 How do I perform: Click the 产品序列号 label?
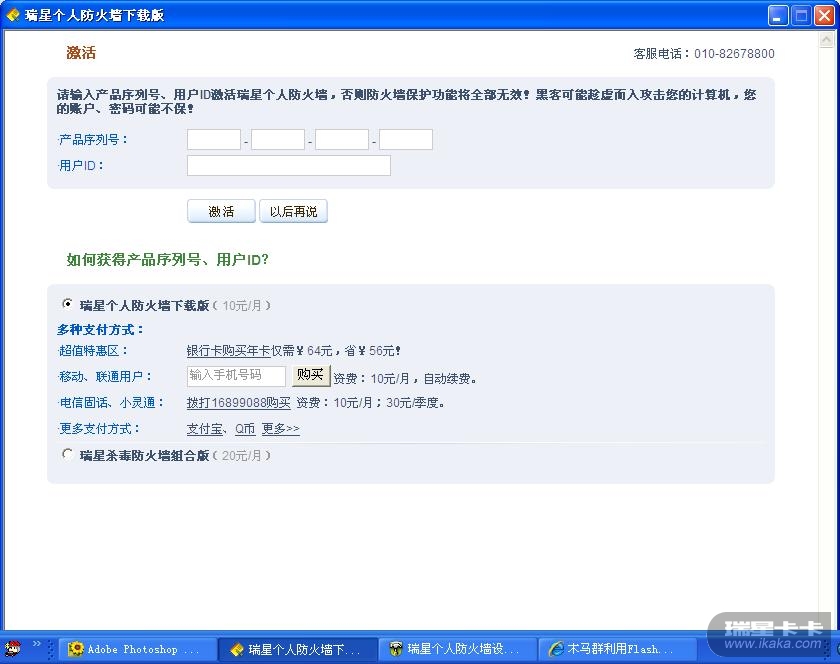point(93,140)
